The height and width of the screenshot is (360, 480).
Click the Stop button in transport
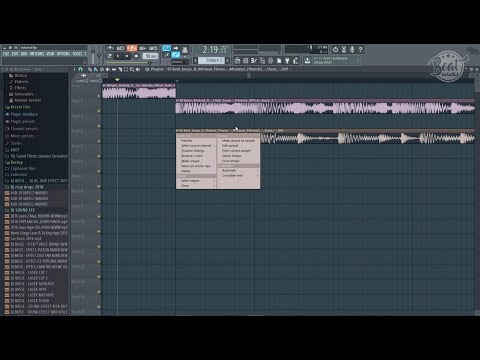[x=127, y=56]
